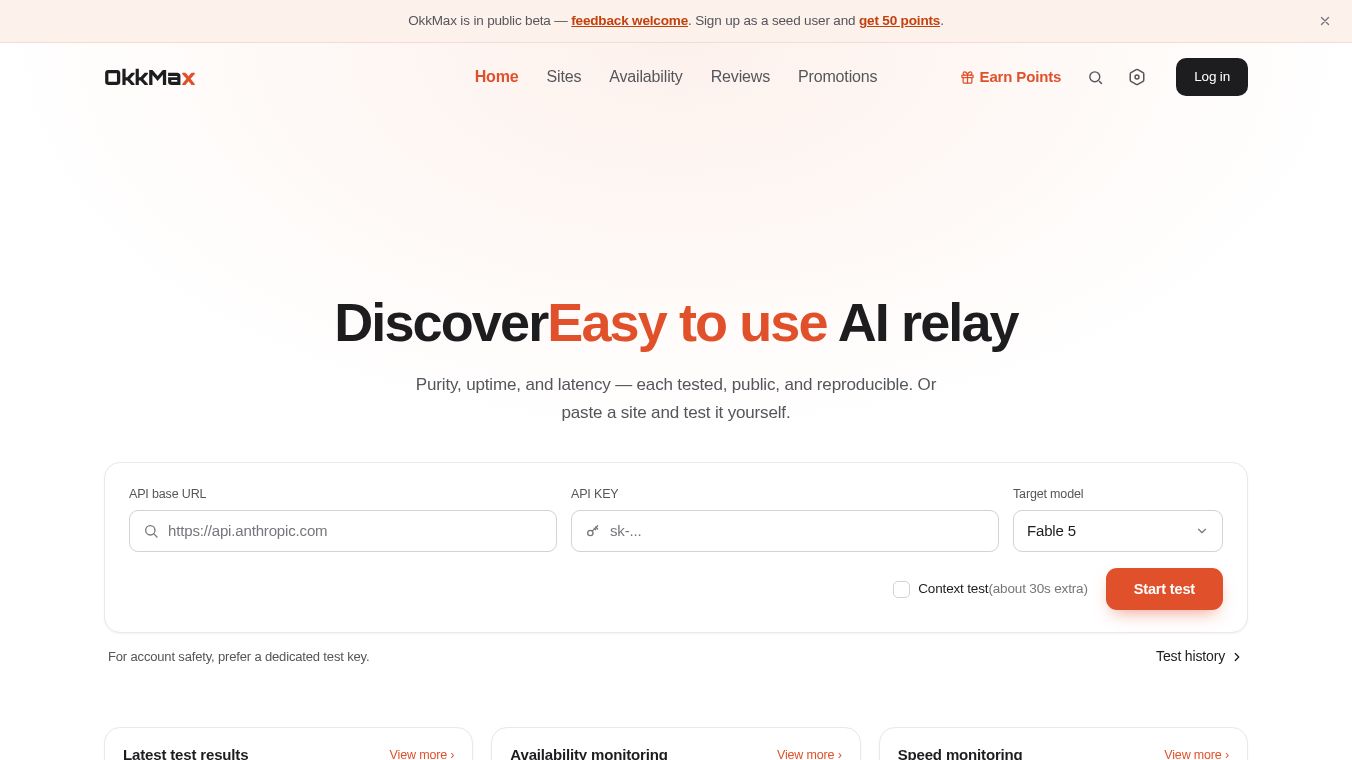The width and height of the screenshot is (1352, 760).
Task: Click the Latest test results heading
Action: (x=185, y=754)
